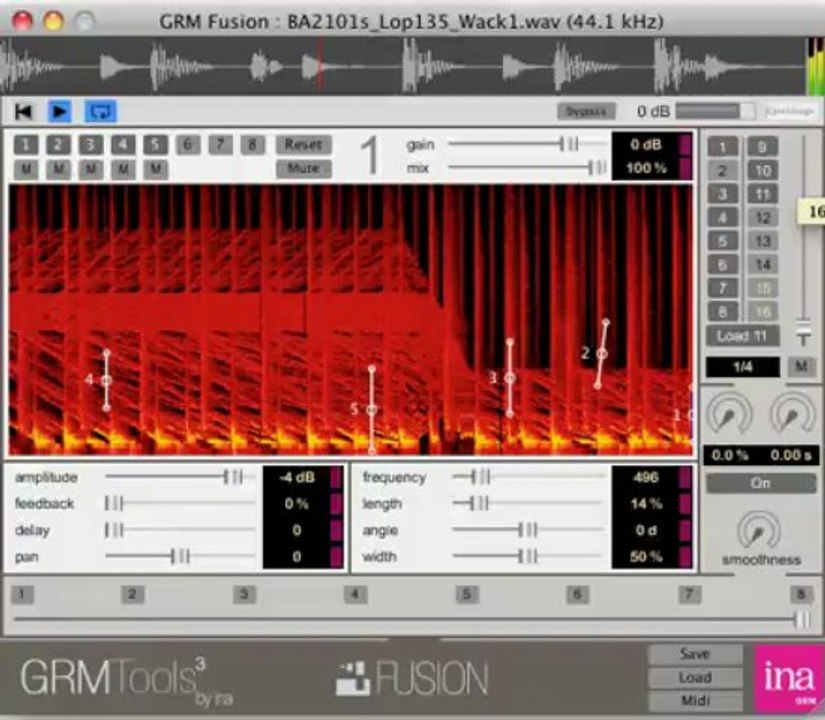Screen dimensions: 825x720
Task: Recall preset 10 in right panel
Action: tap(762, 171)
